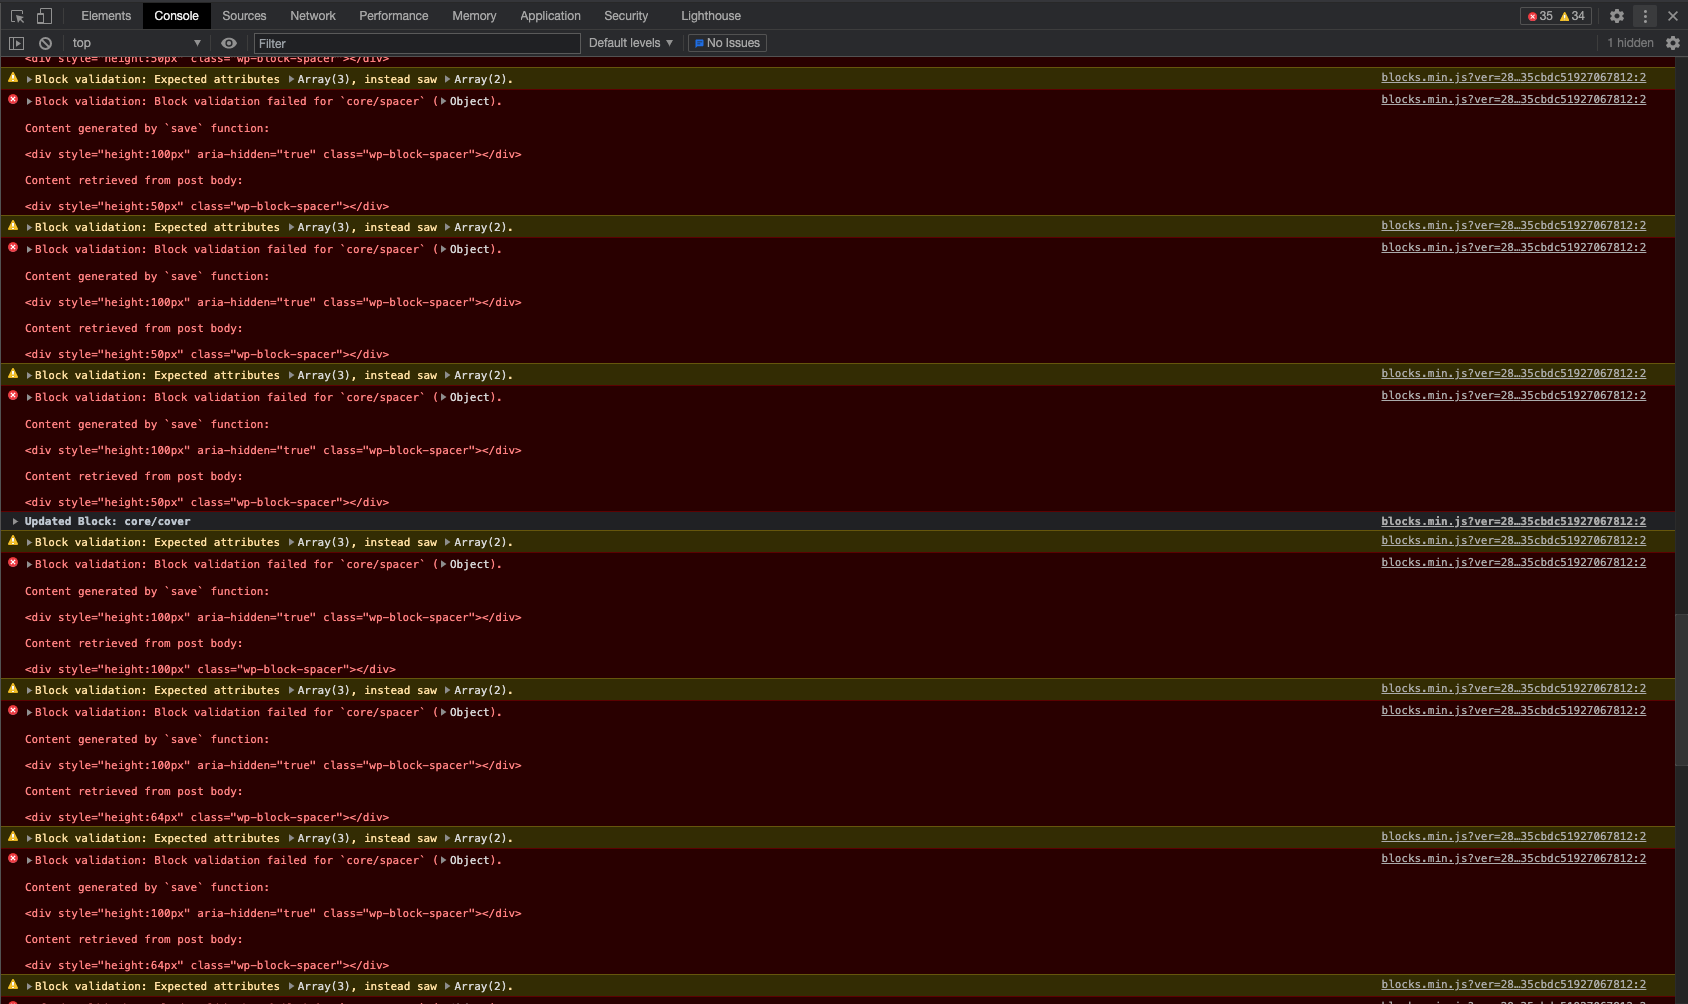
Task: Select the Console tab
Action: [177, 16]
